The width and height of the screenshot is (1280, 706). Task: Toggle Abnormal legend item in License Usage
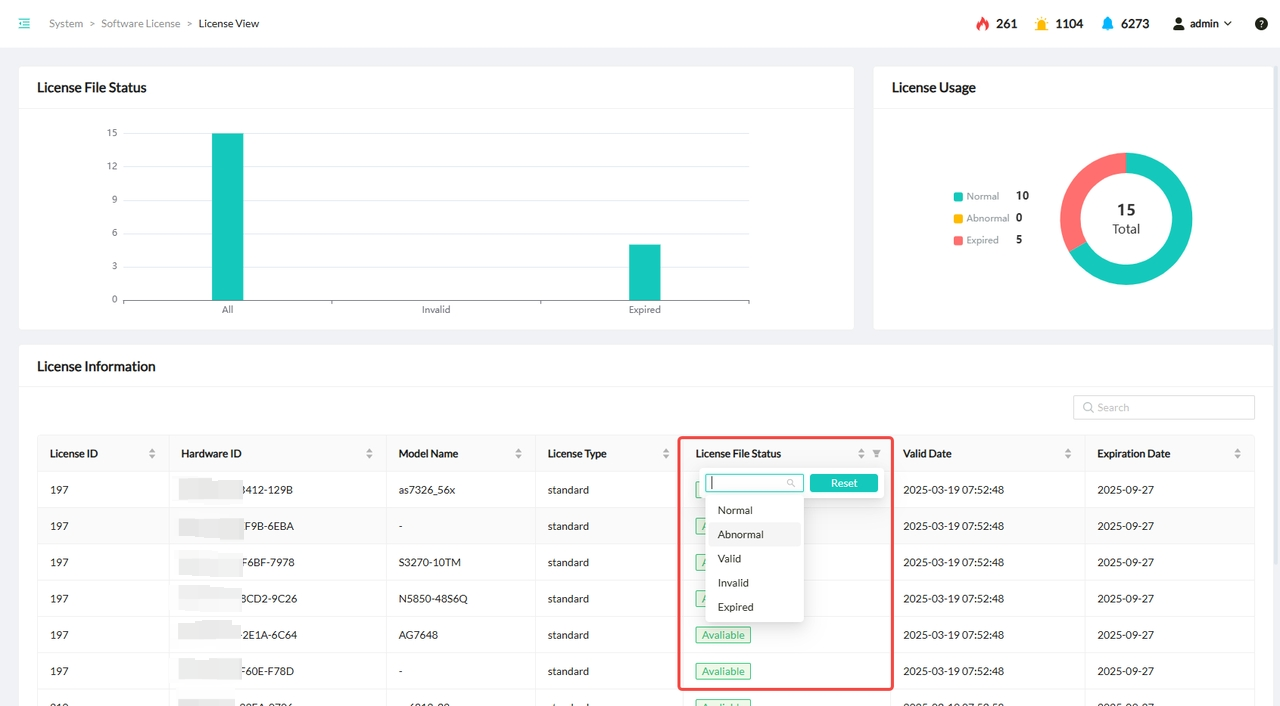[980, 218]
